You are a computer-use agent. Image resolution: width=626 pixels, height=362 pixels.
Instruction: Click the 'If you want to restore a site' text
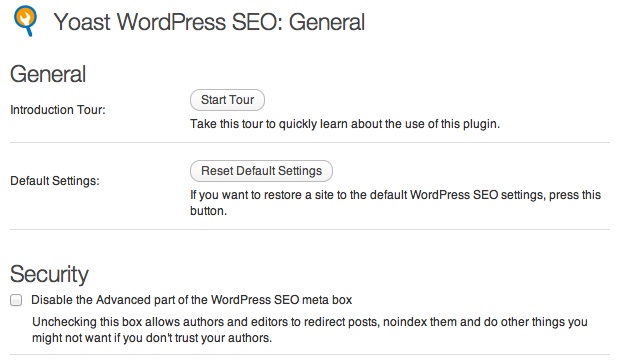[x=395, y=195]
